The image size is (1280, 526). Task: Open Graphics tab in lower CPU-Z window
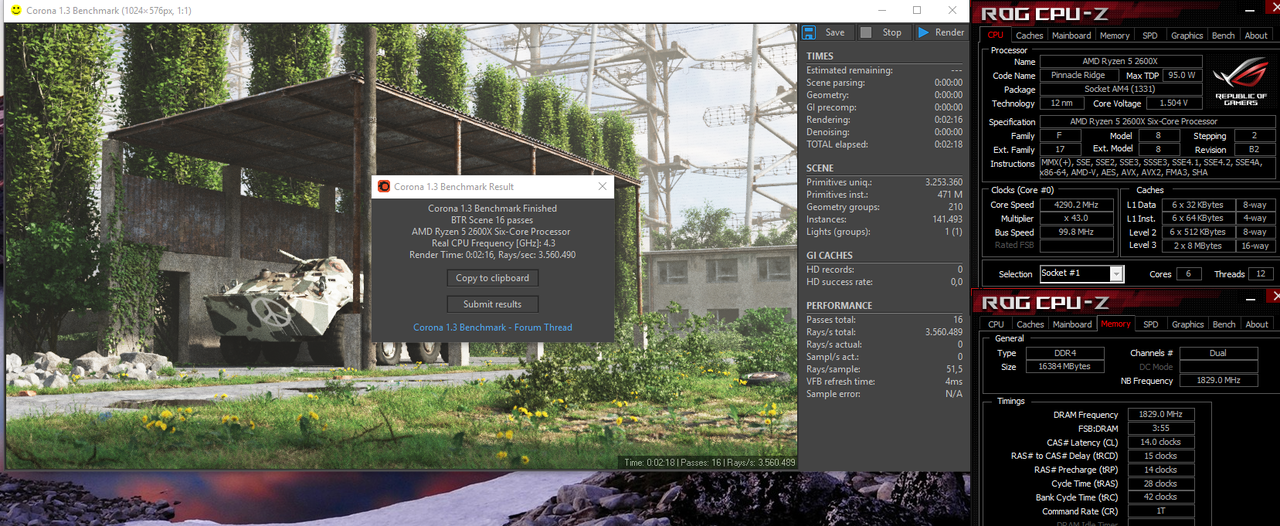tap(1188, 324)
